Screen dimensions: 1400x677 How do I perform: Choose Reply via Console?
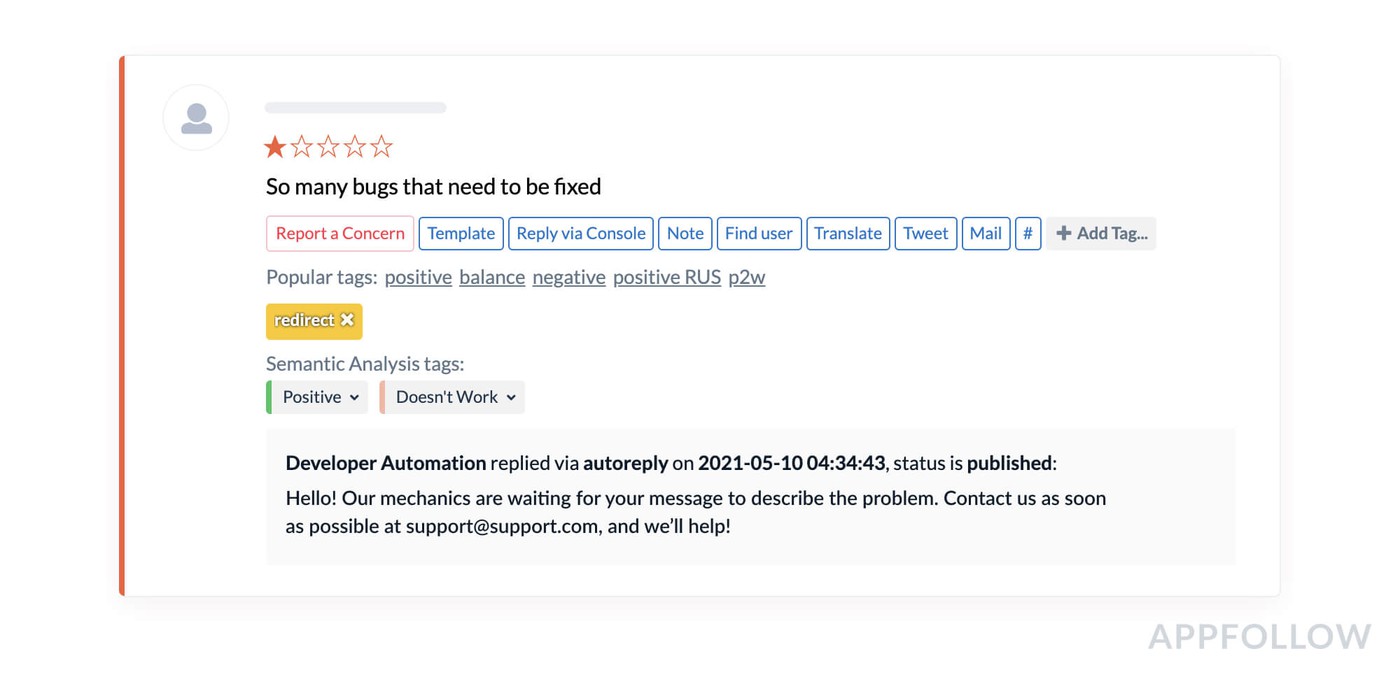581,233
